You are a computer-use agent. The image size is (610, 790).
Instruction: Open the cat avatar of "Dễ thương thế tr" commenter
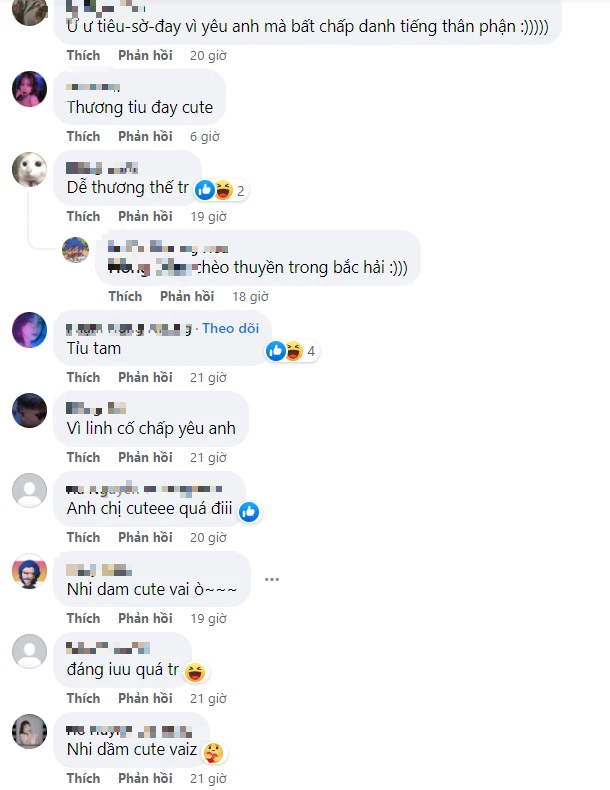pyautogui.click(x=30, y=169)
